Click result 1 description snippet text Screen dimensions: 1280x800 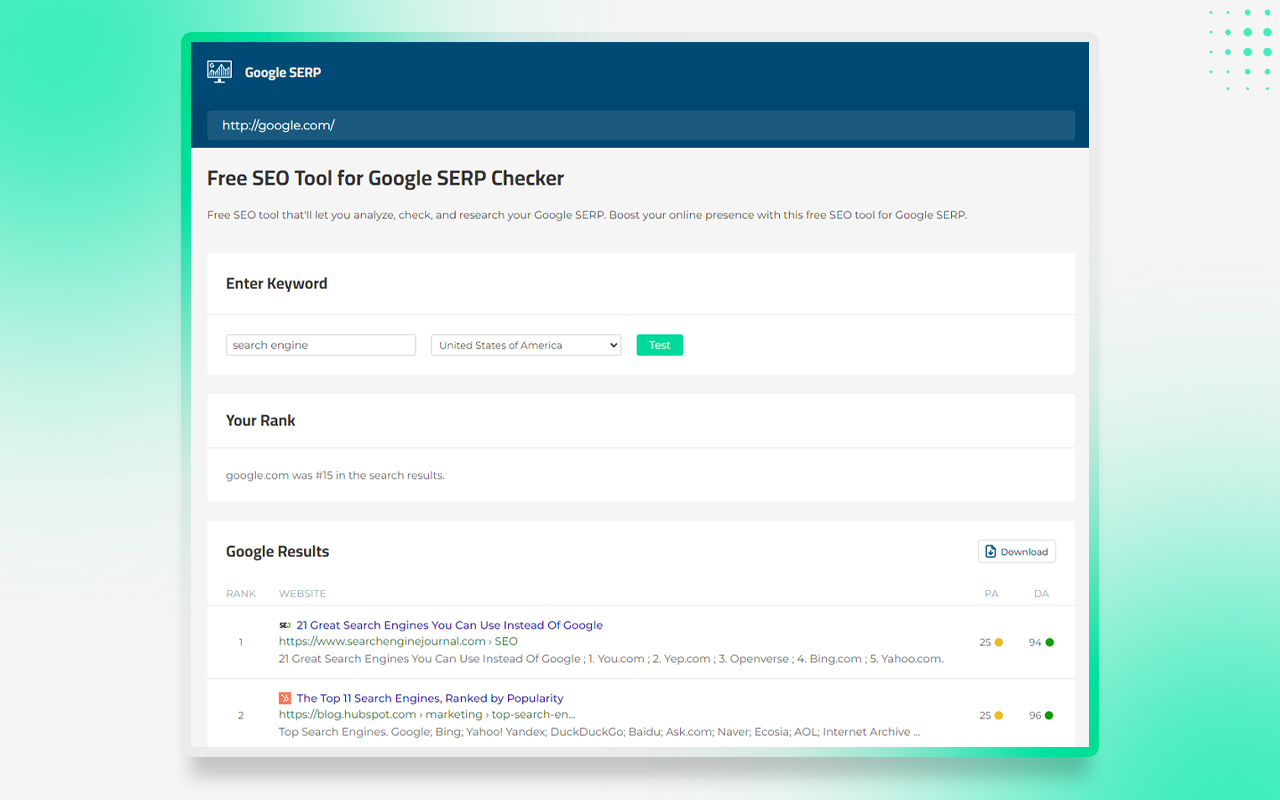click(x=611, y=659)
